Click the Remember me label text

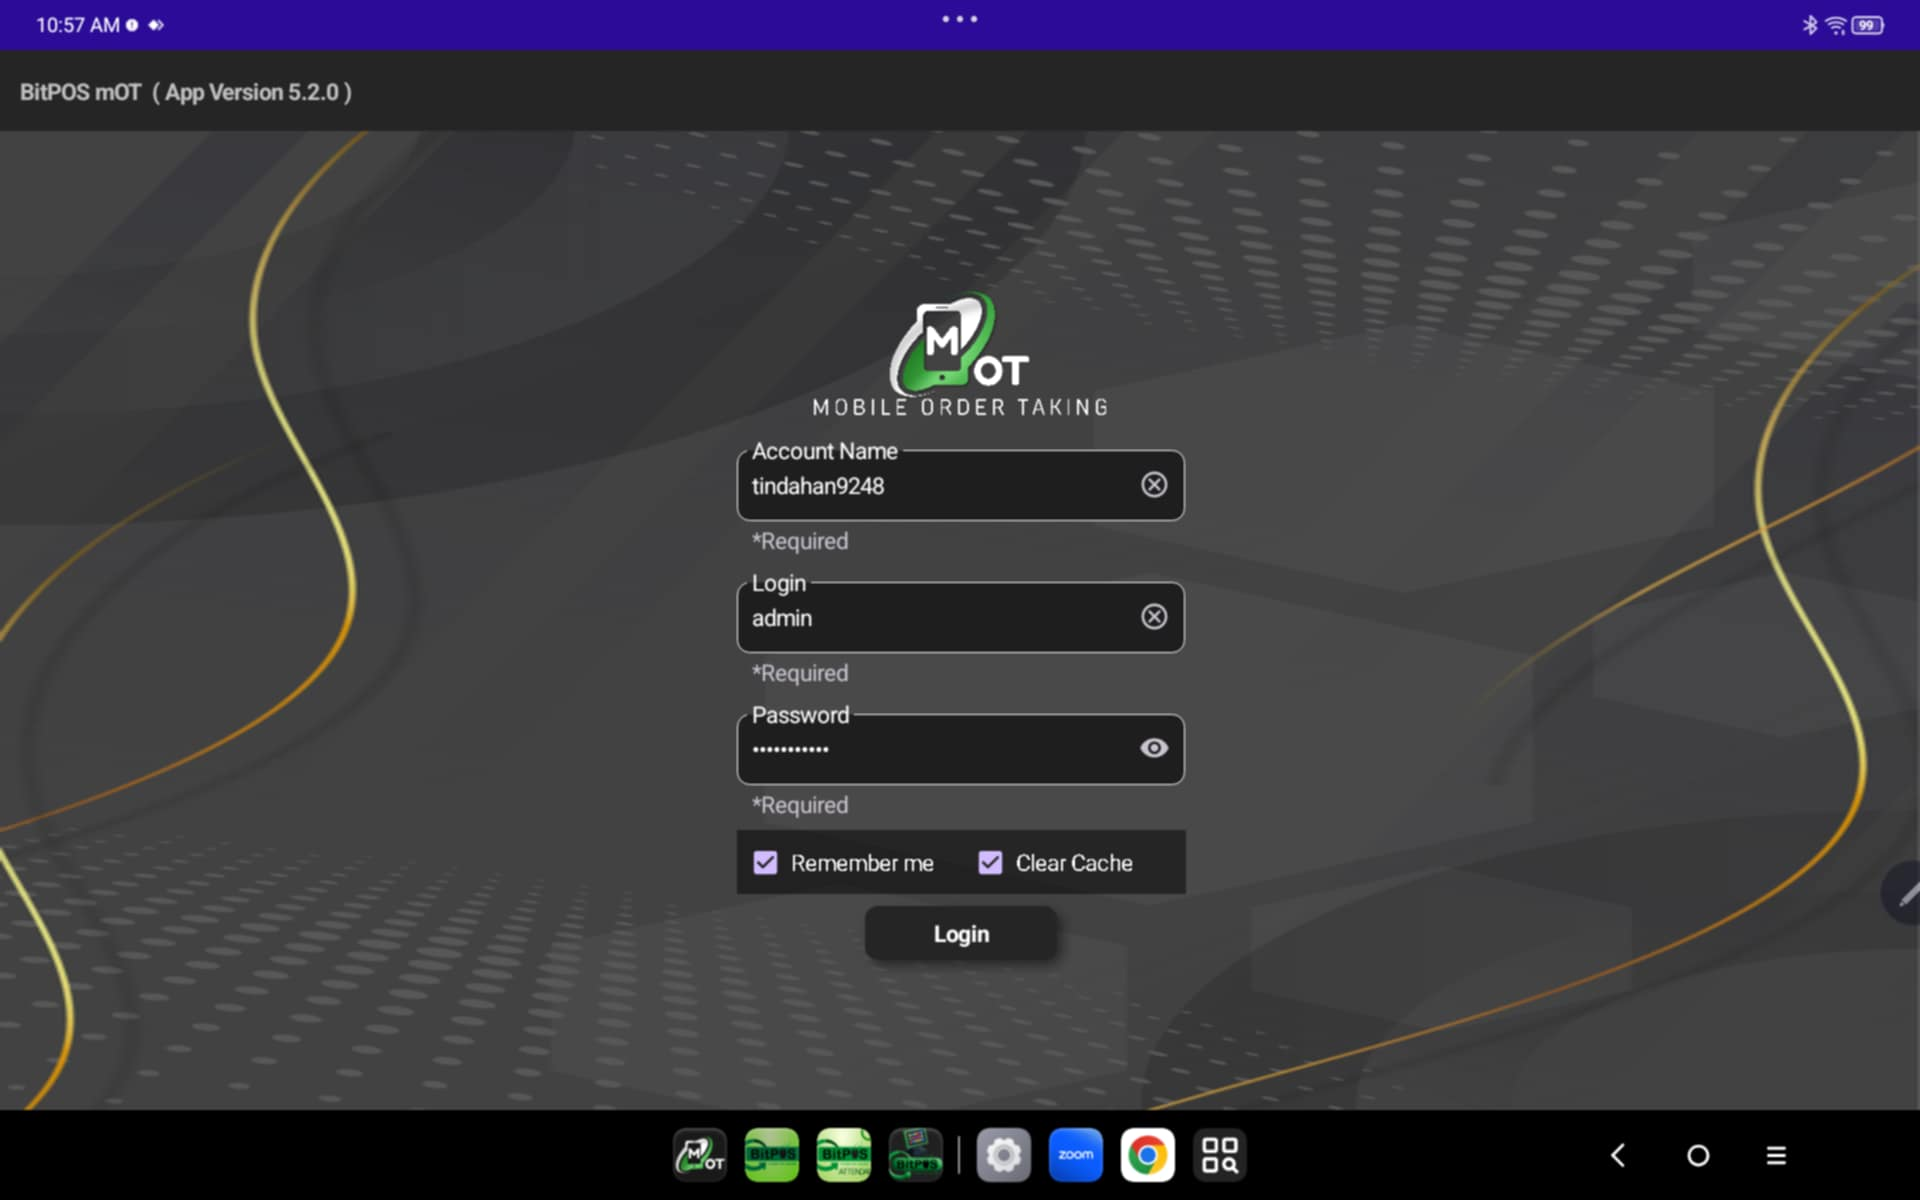(x=862, y=863)
